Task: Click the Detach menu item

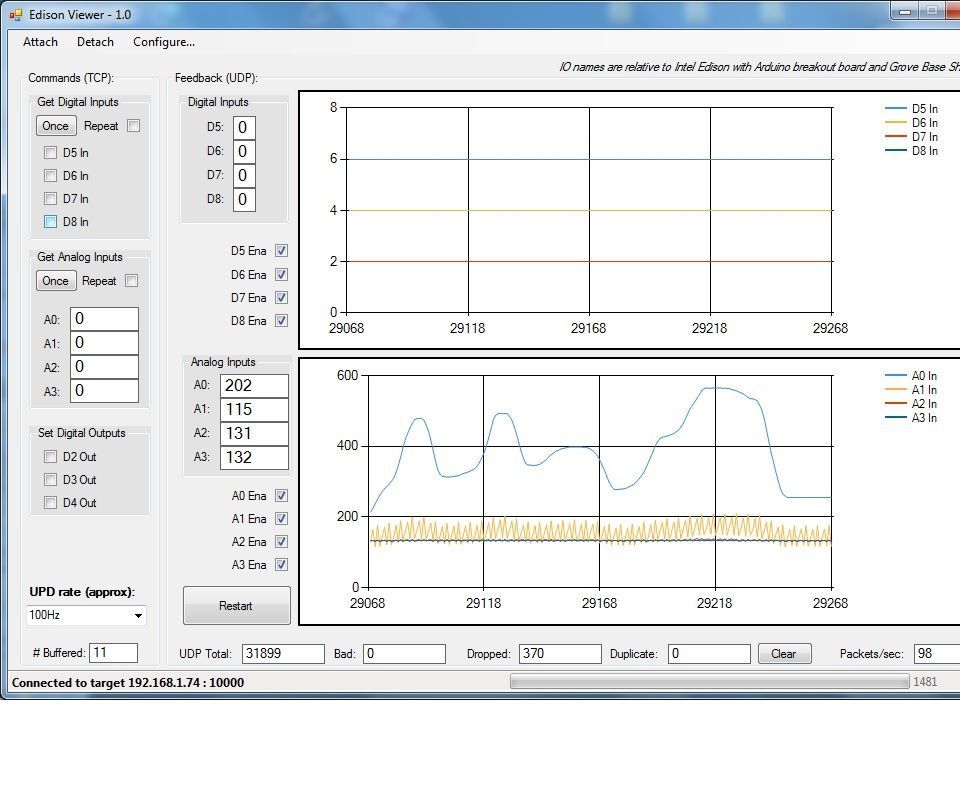Action: coord(95,42)
